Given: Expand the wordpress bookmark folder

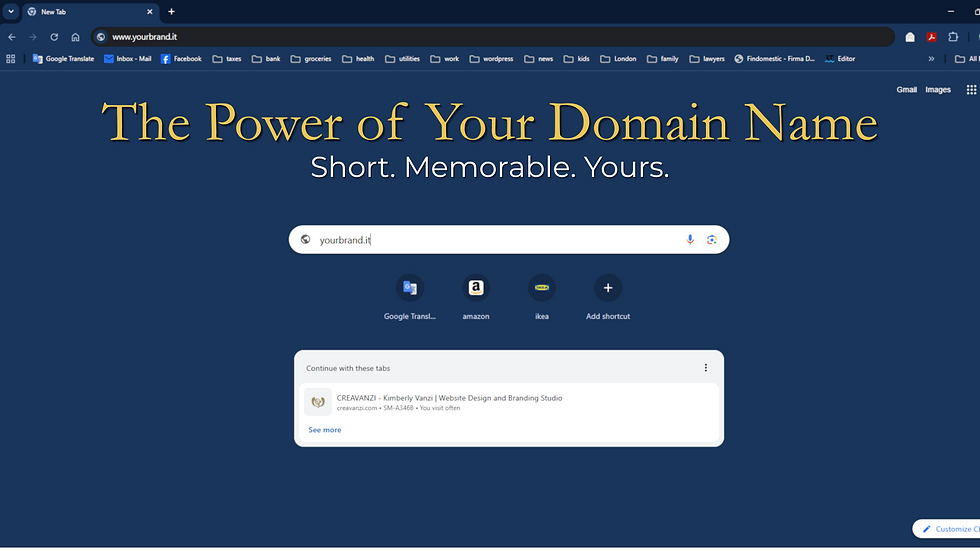Looking at the screenshot, I should pyautogui.click(x=491, y=59).
